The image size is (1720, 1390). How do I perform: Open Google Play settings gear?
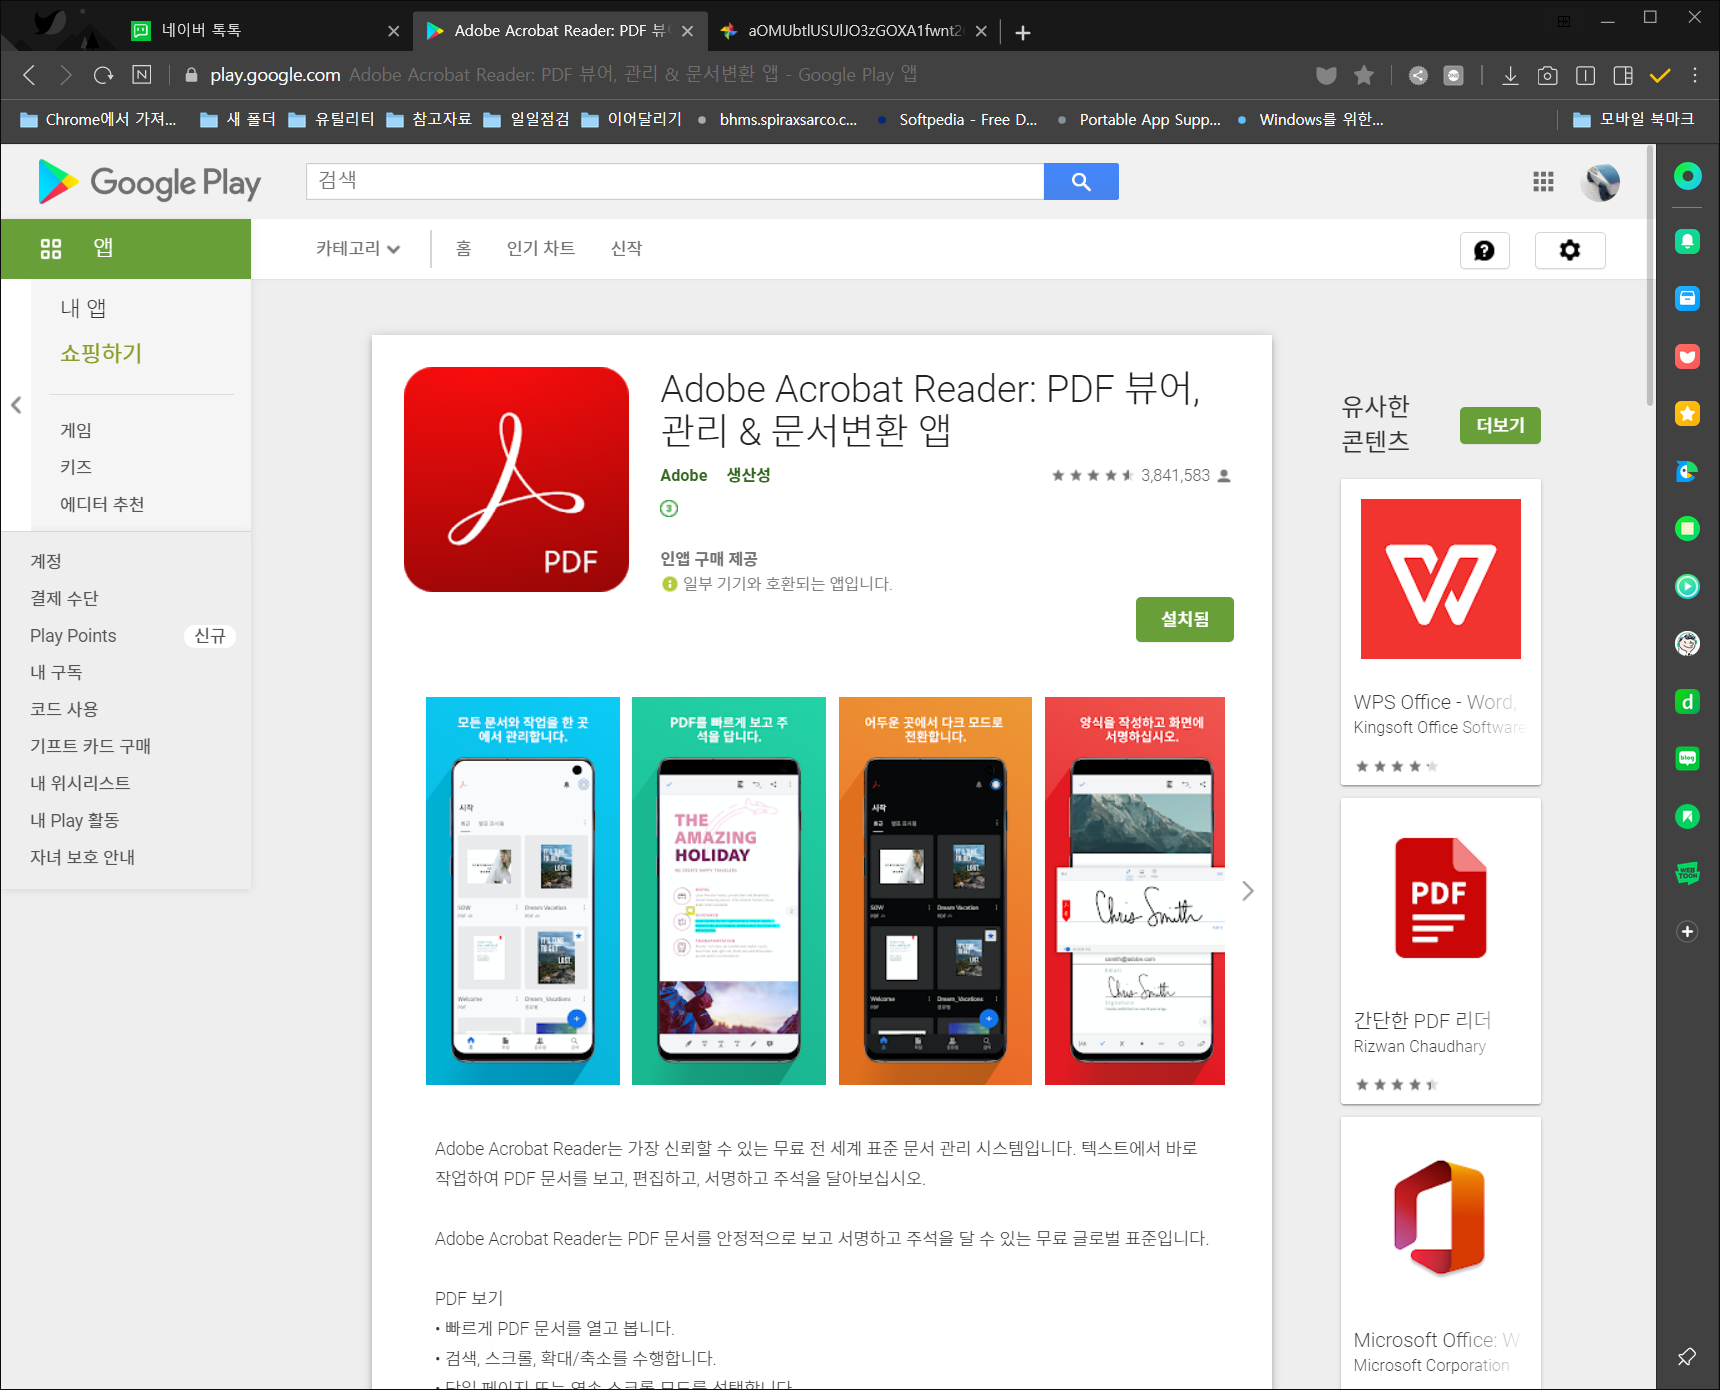(x=1570, y=250)
